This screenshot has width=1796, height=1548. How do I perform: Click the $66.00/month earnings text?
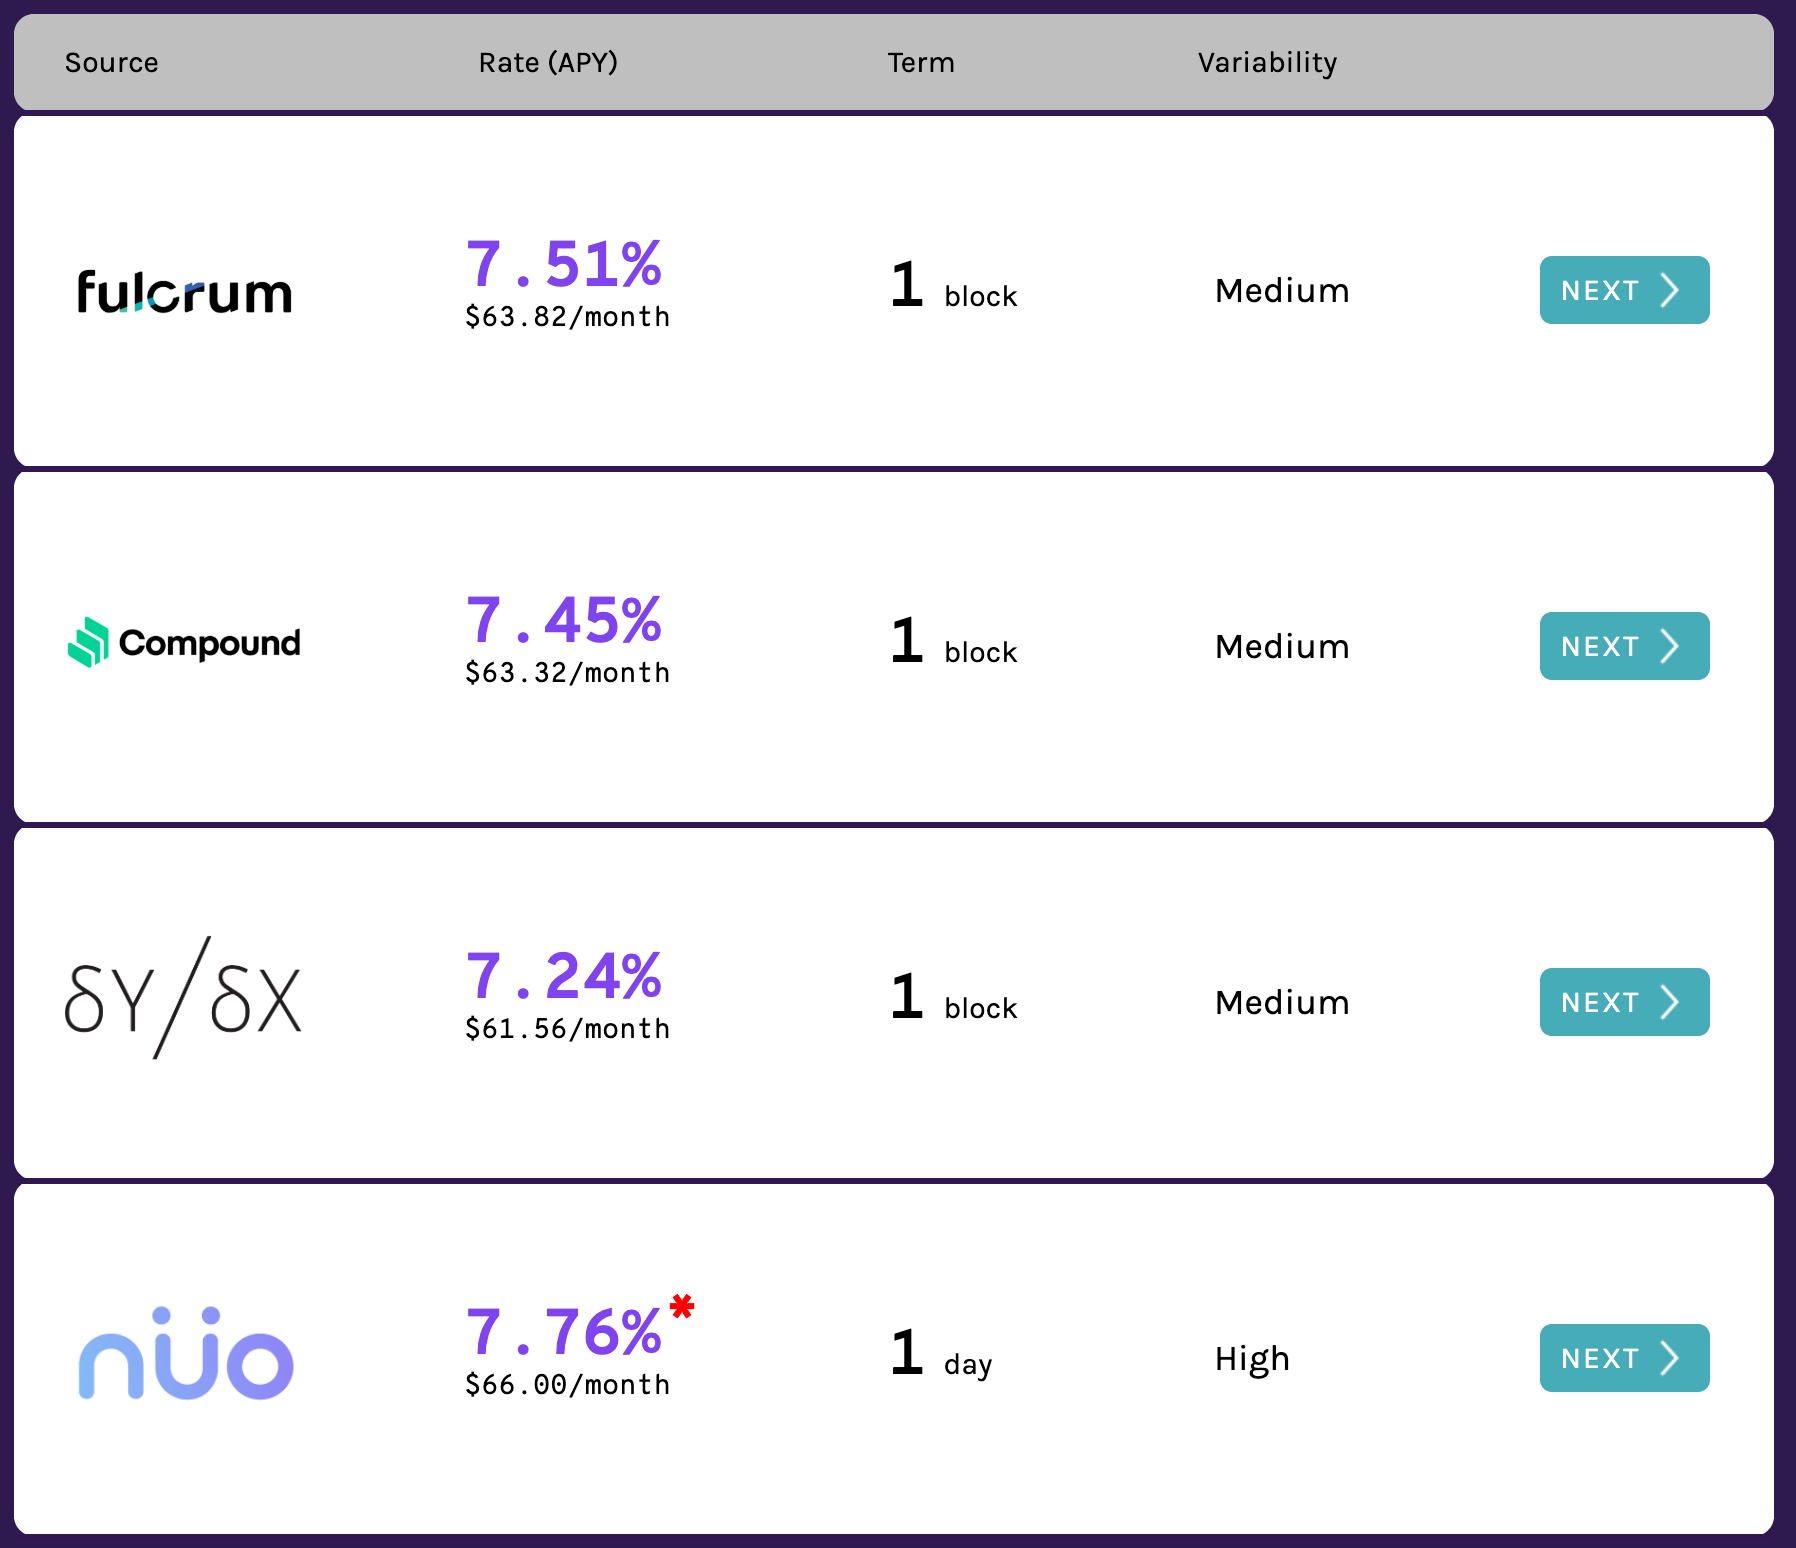point(568,1385)
